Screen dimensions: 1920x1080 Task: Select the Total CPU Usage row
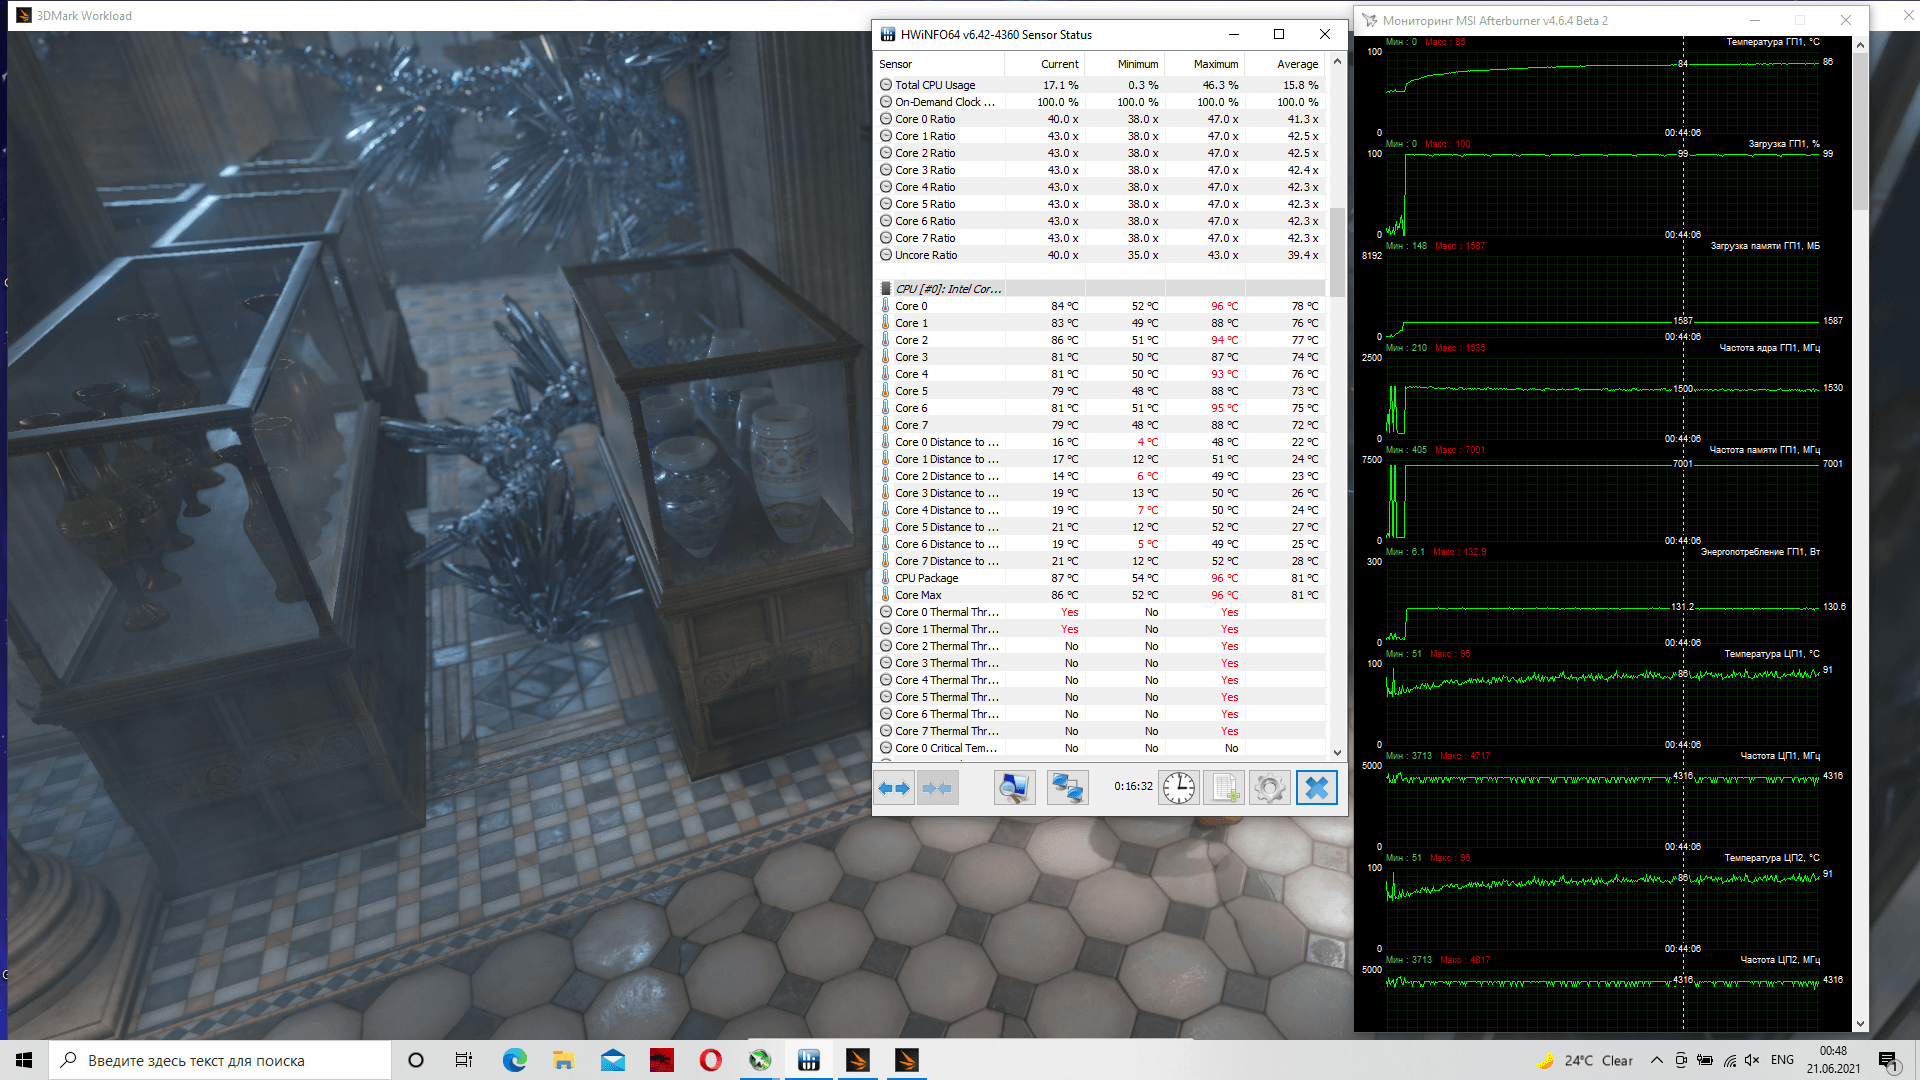(x=935, y=85)
